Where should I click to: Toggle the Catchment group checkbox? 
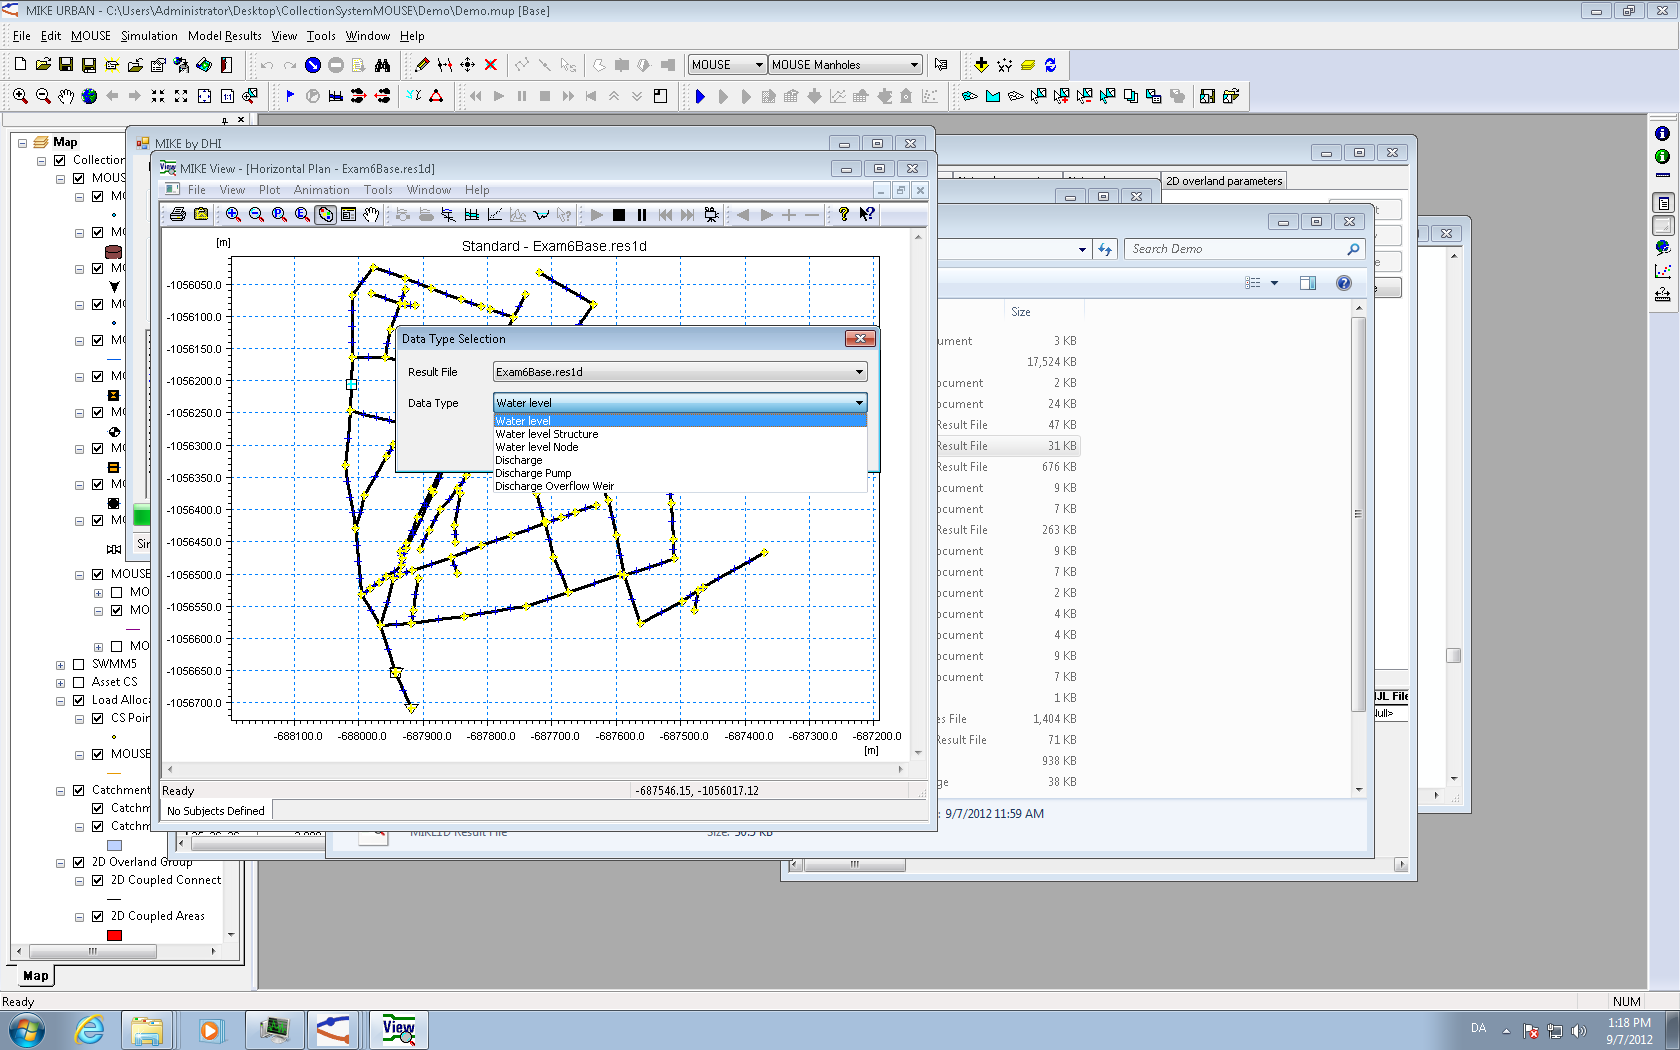coord(79,790)
